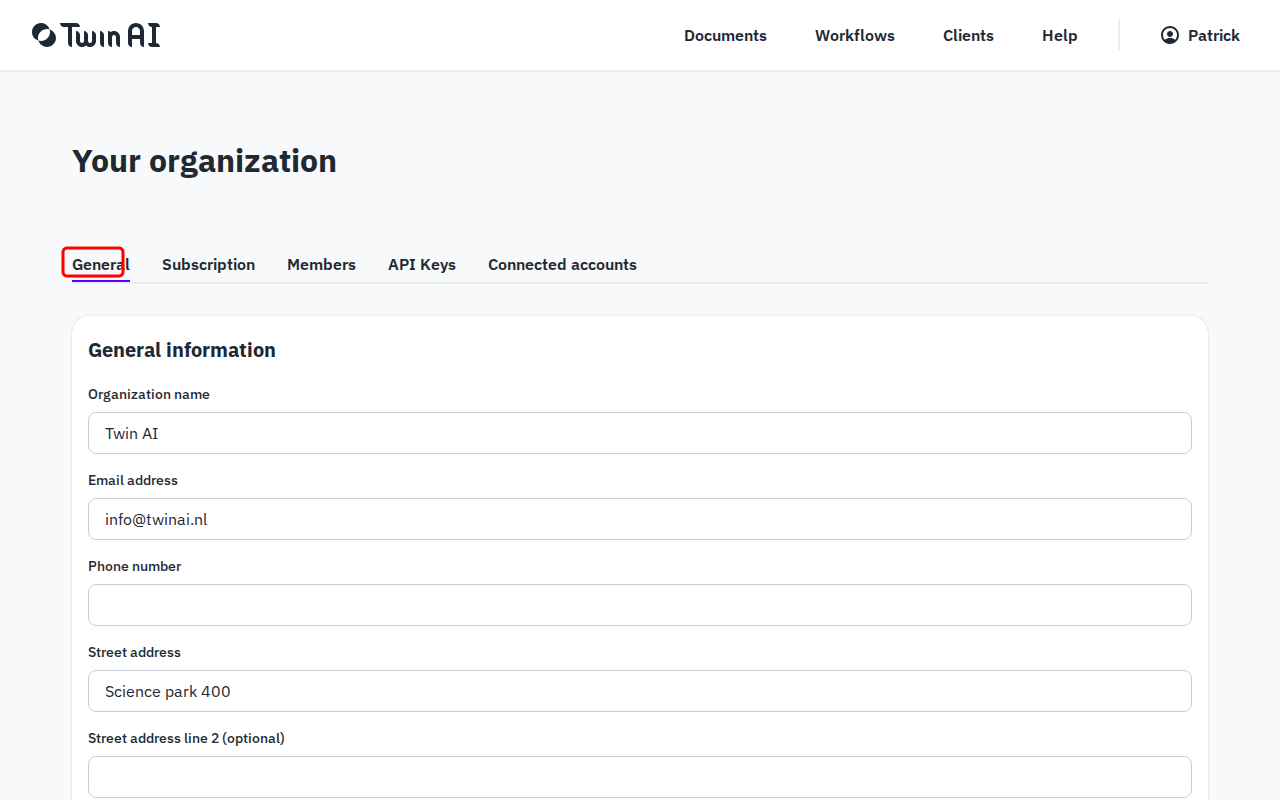Open the API Keys tab
Screen dimensions: 1280x800
(421, 264)
